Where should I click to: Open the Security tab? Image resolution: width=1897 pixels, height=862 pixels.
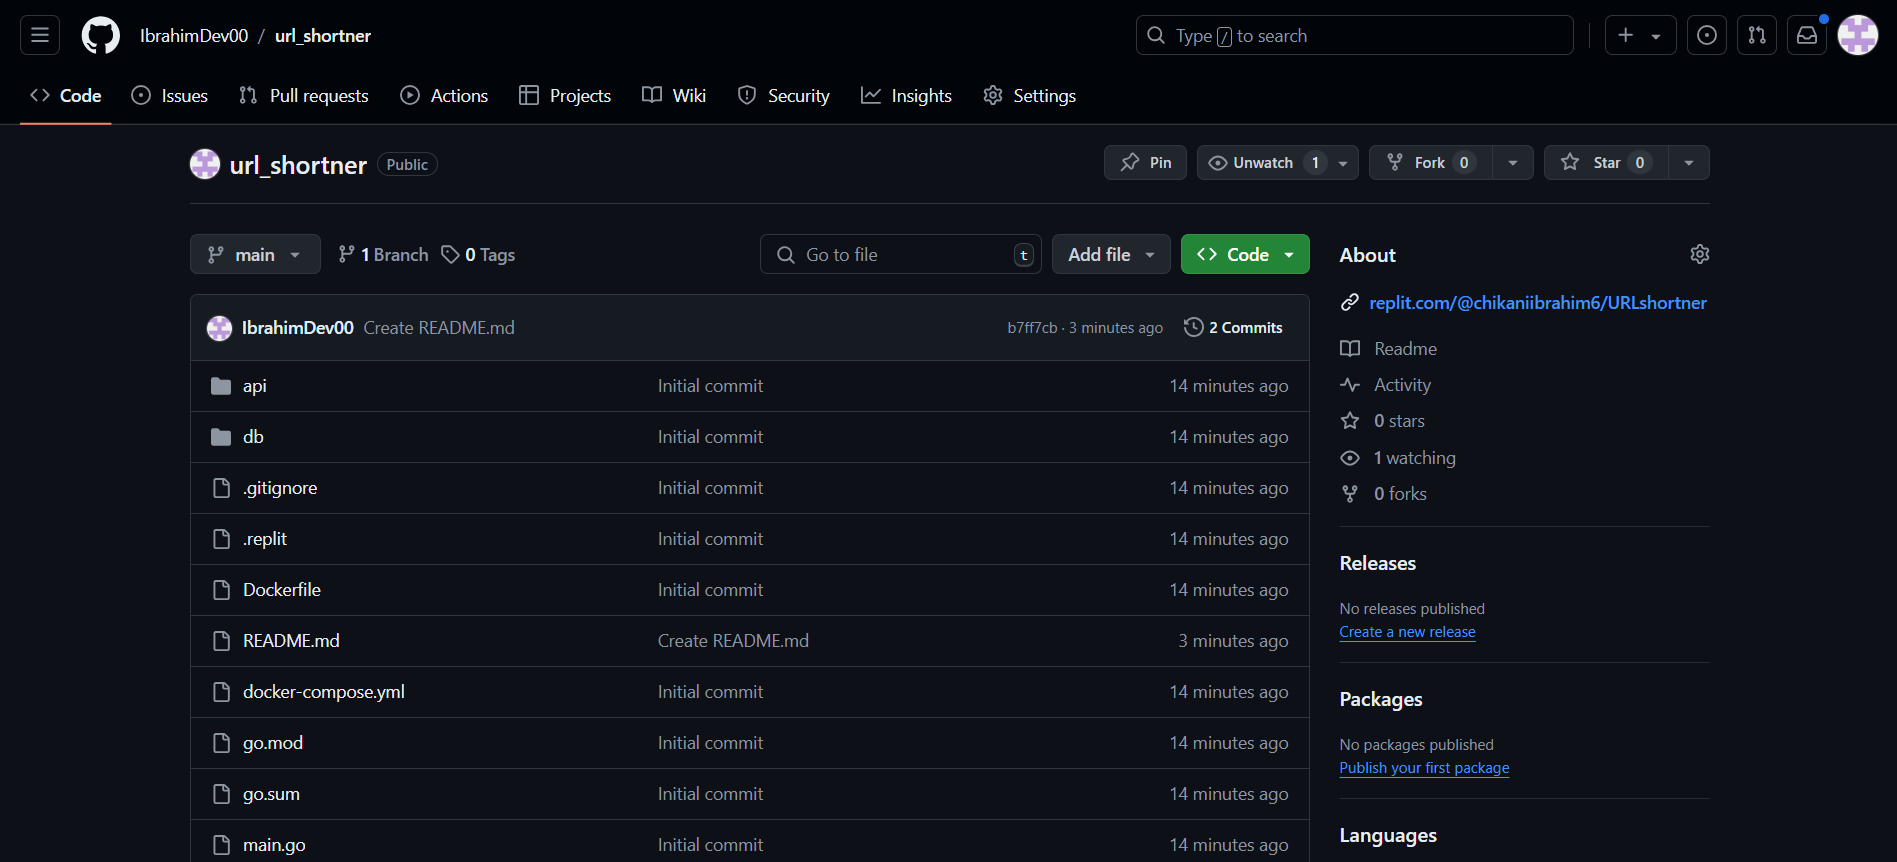click(x=784, y=96)
